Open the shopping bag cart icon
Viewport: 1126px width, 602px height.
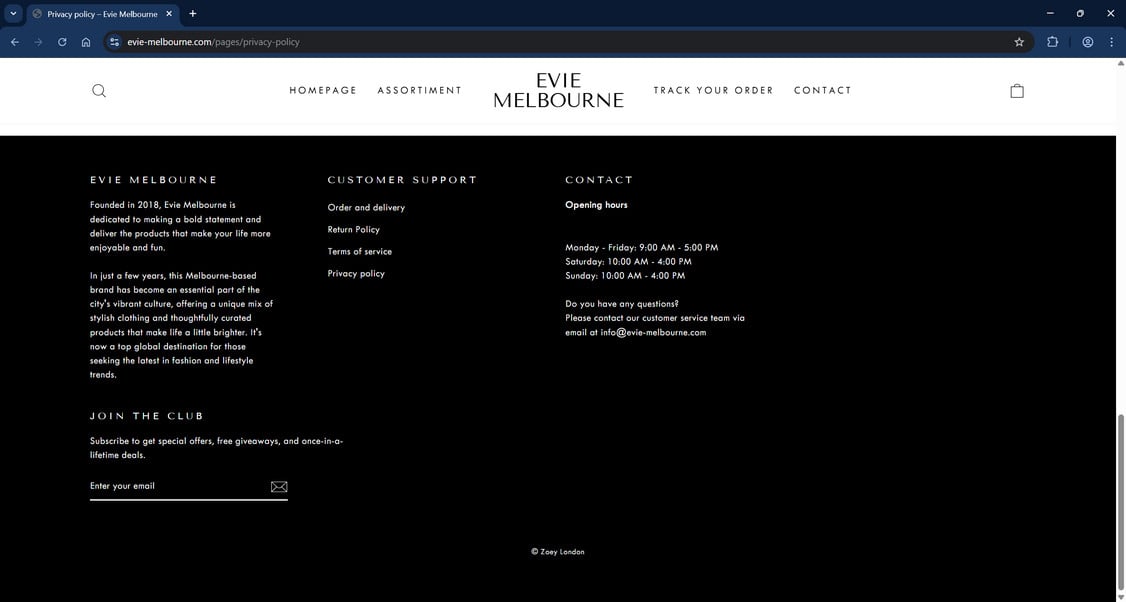(1017, 91)
